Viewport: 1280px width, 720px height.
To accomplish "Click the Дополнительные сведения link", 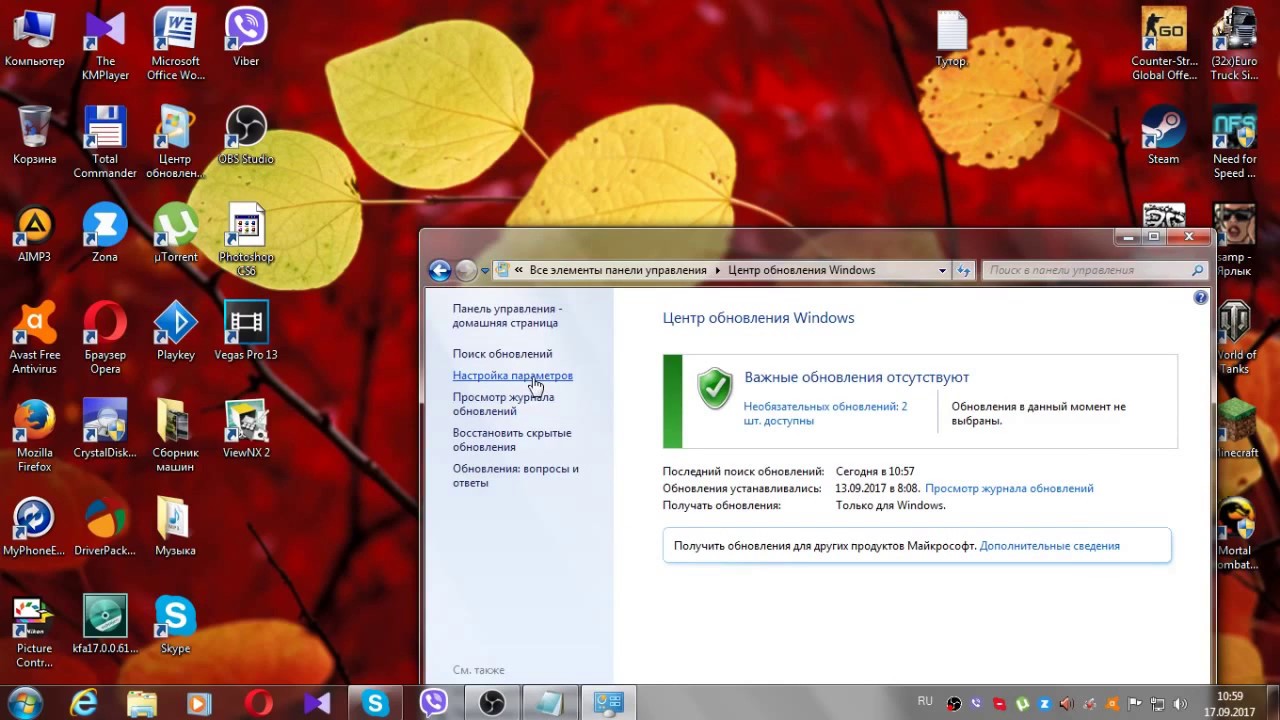I will pyautogui.click(x=1049, y=546).
